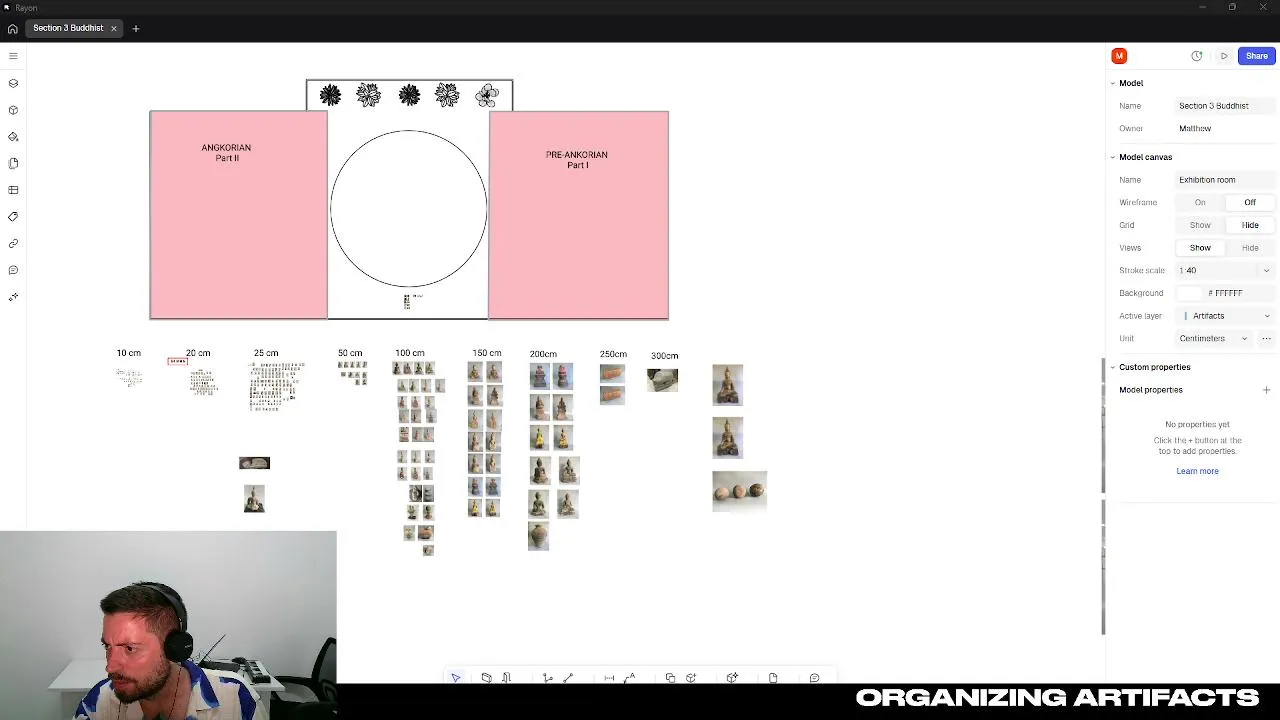Go to home icon in tab bar
The width and height of the screenshot is (1280, 720).
click(x=12, y=29)
